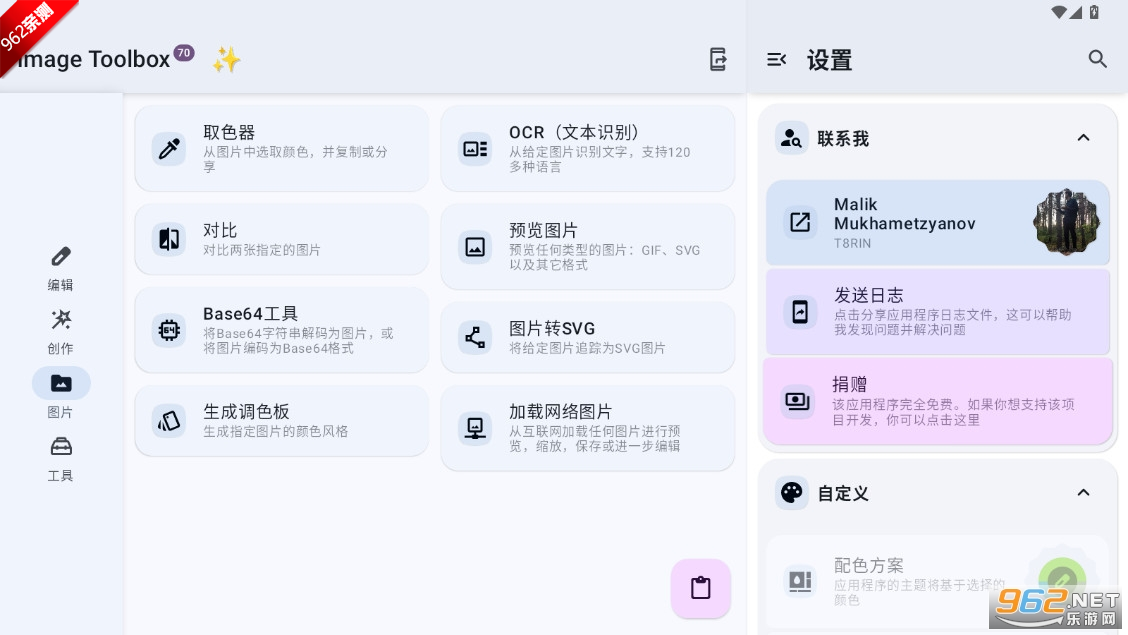Switch to the 创作 tab

61,331
